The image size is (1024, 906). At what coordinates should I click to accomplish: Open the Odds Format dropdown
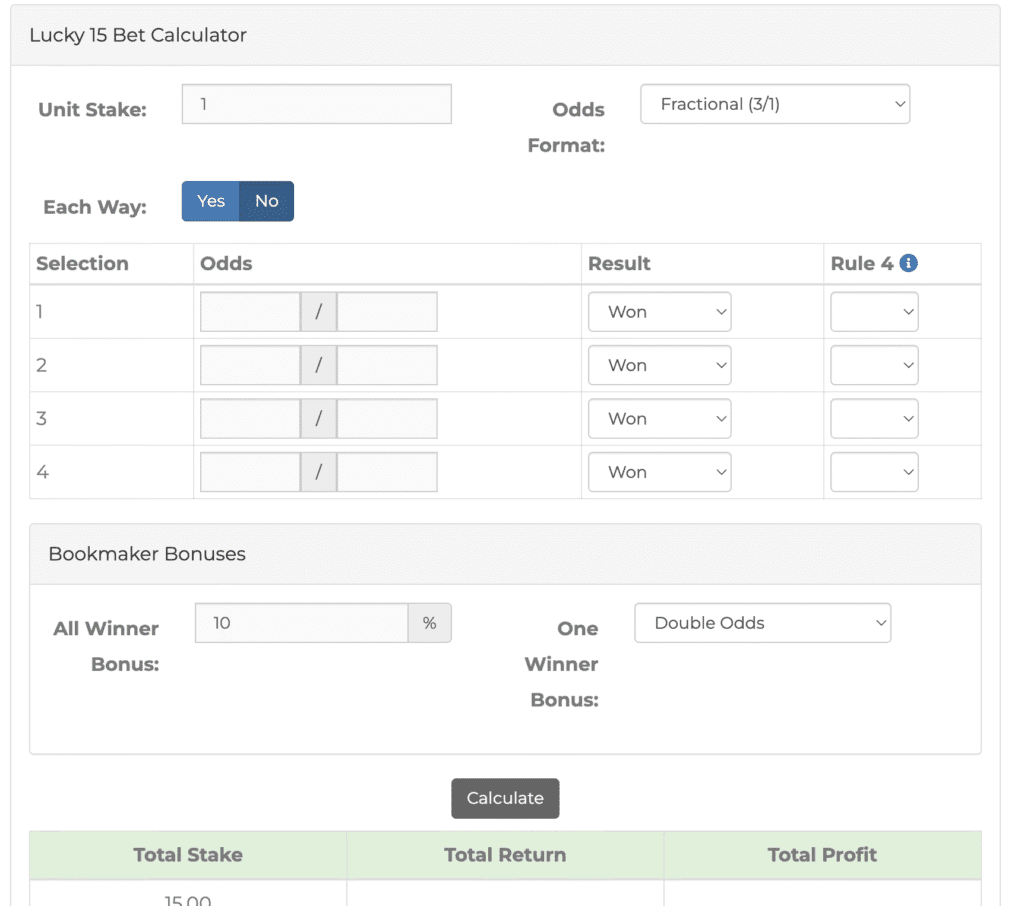pyautogui.click(x=774, y=104)
